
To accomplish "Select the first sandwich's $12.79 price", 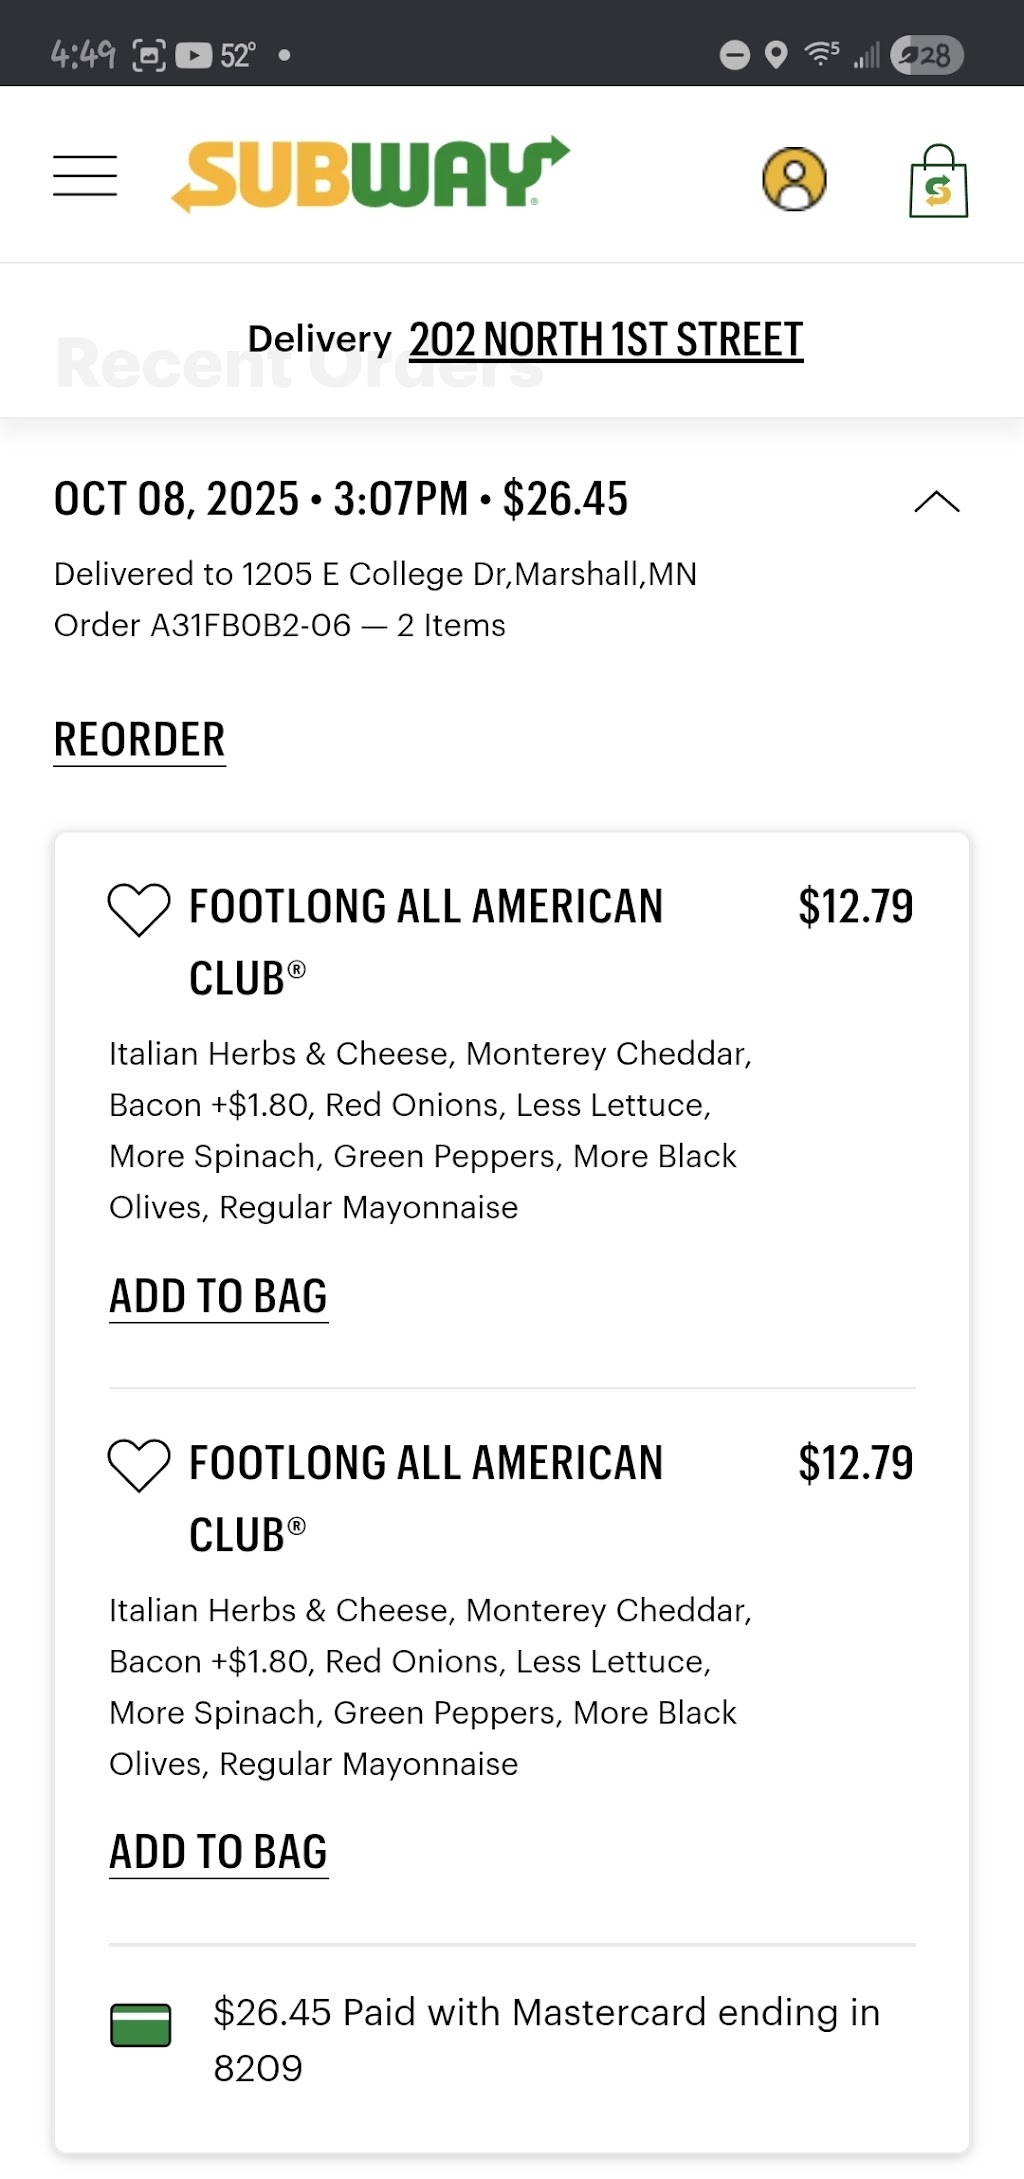I will [856, 907].
